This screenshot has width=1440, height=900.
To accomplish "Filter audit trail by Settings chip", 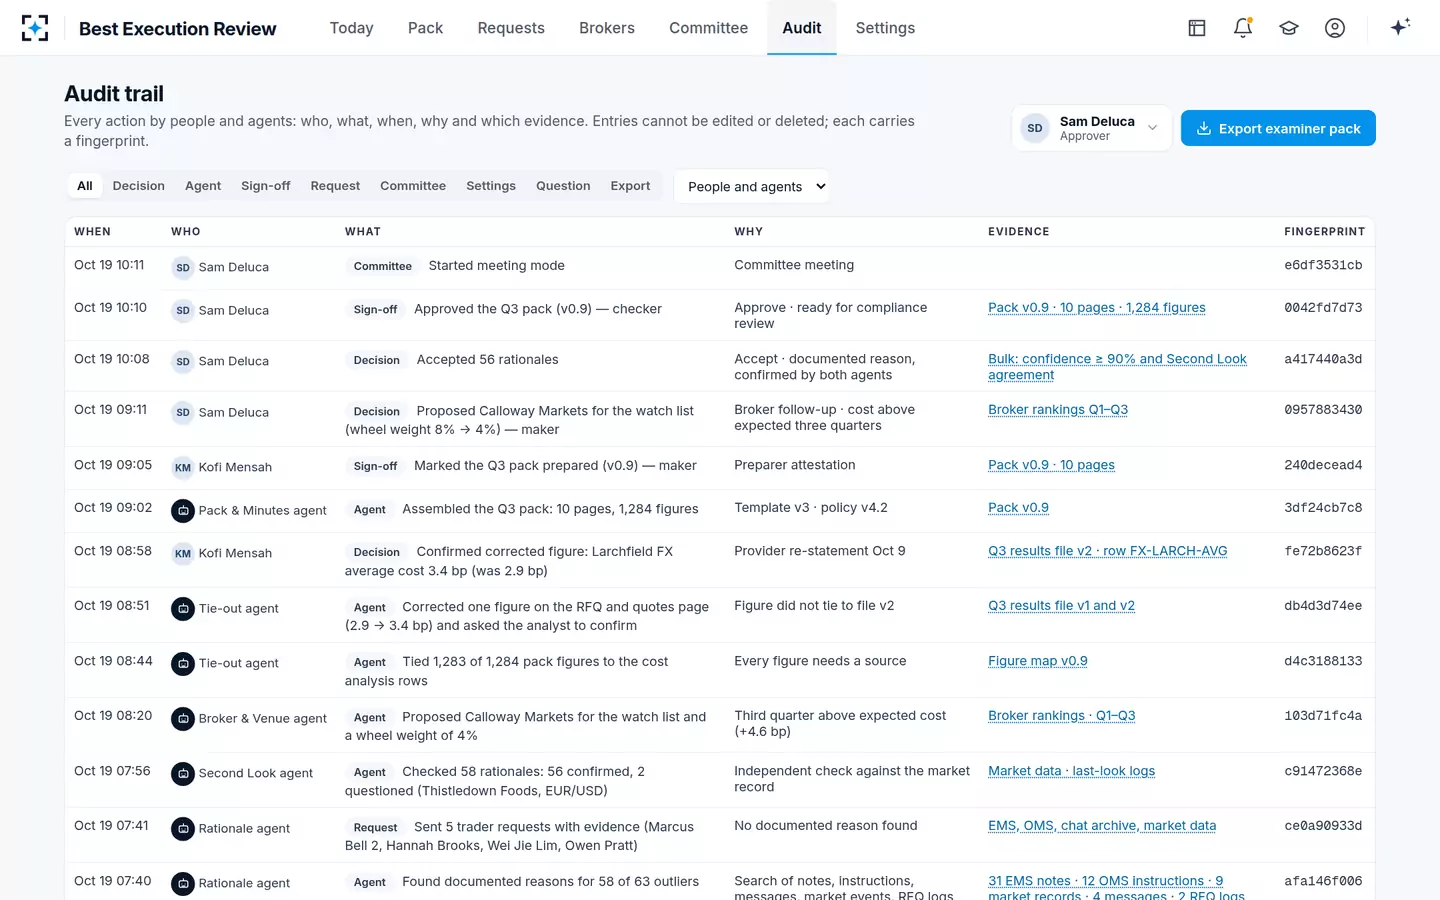I will pyautogui.click(x=491, y=186).
